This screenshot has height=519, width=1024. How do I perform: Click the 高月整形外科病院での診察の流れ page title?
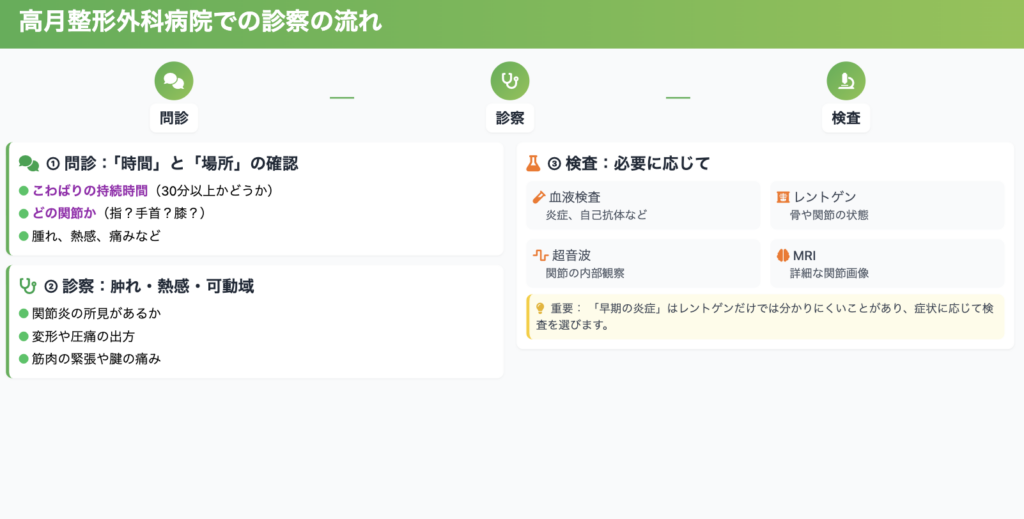(x=200, y=22)
